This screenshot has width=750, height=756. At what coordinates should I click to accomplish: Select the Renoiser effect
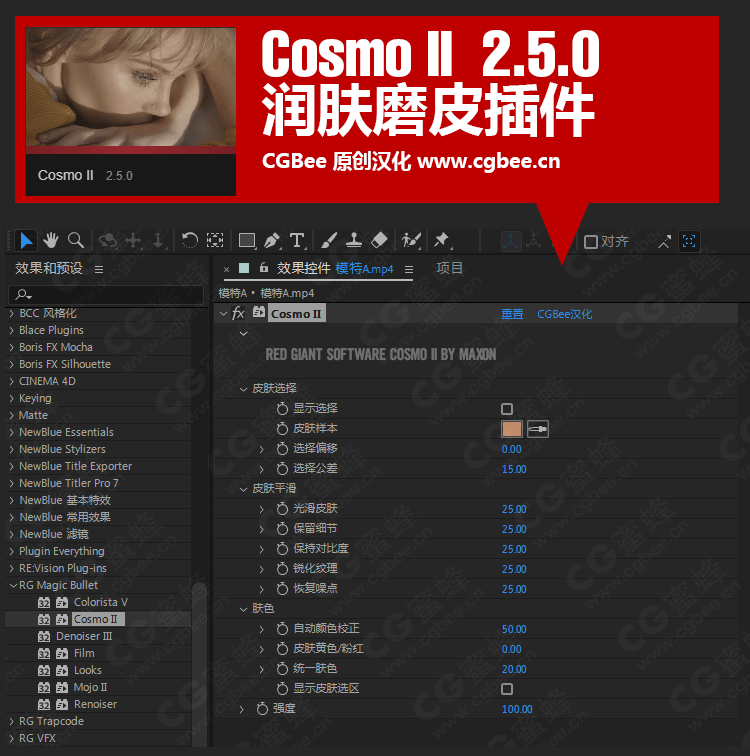coord(95,704)
